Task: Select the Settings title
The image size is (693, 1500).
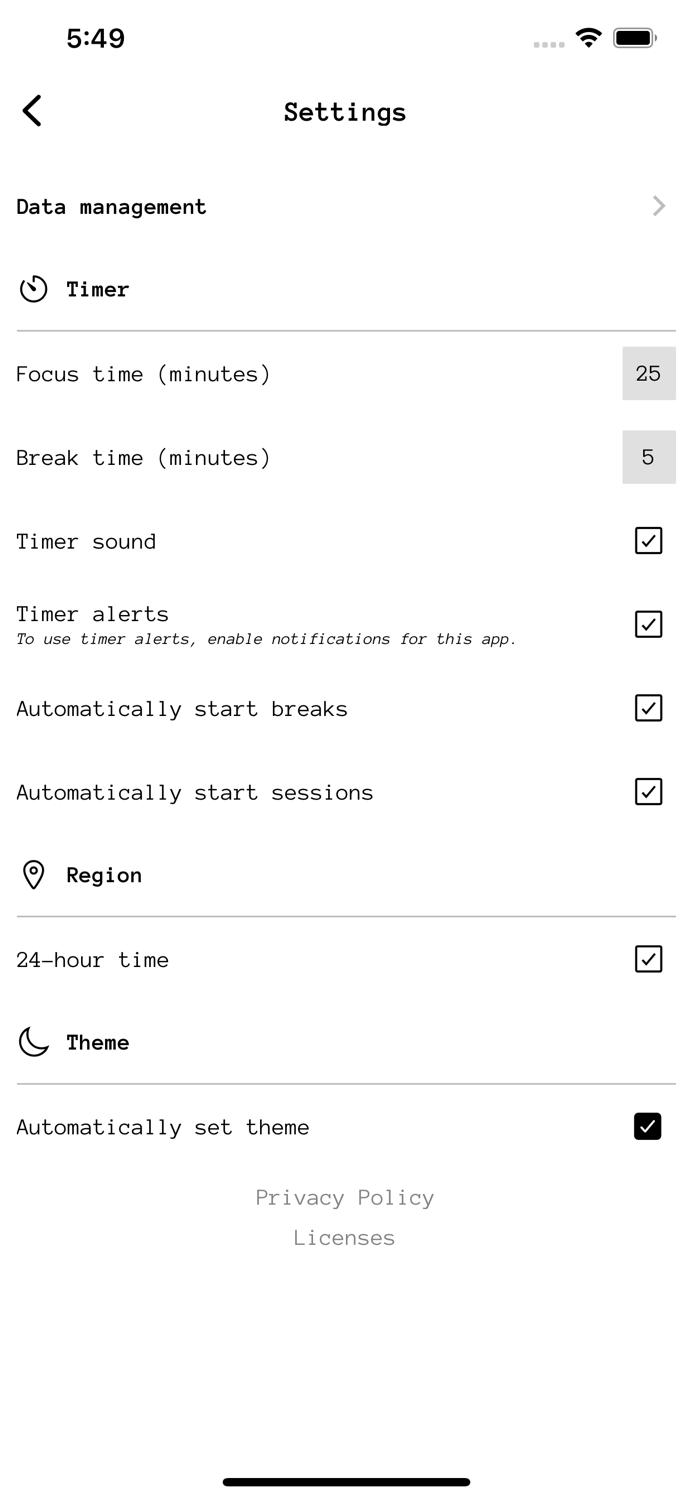Action: coord(345,112)
